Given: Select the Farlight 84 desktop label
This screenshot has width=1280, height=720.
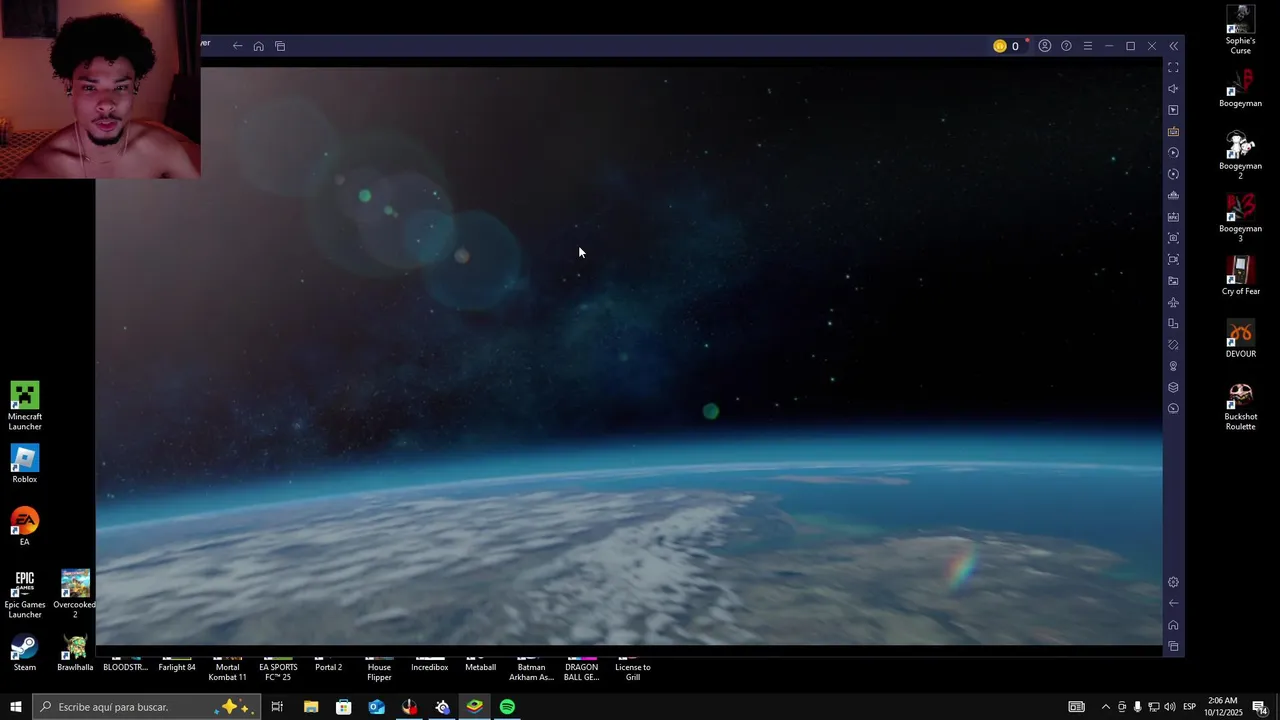Looking at the screenshot, I should click(x=177, y=667).
